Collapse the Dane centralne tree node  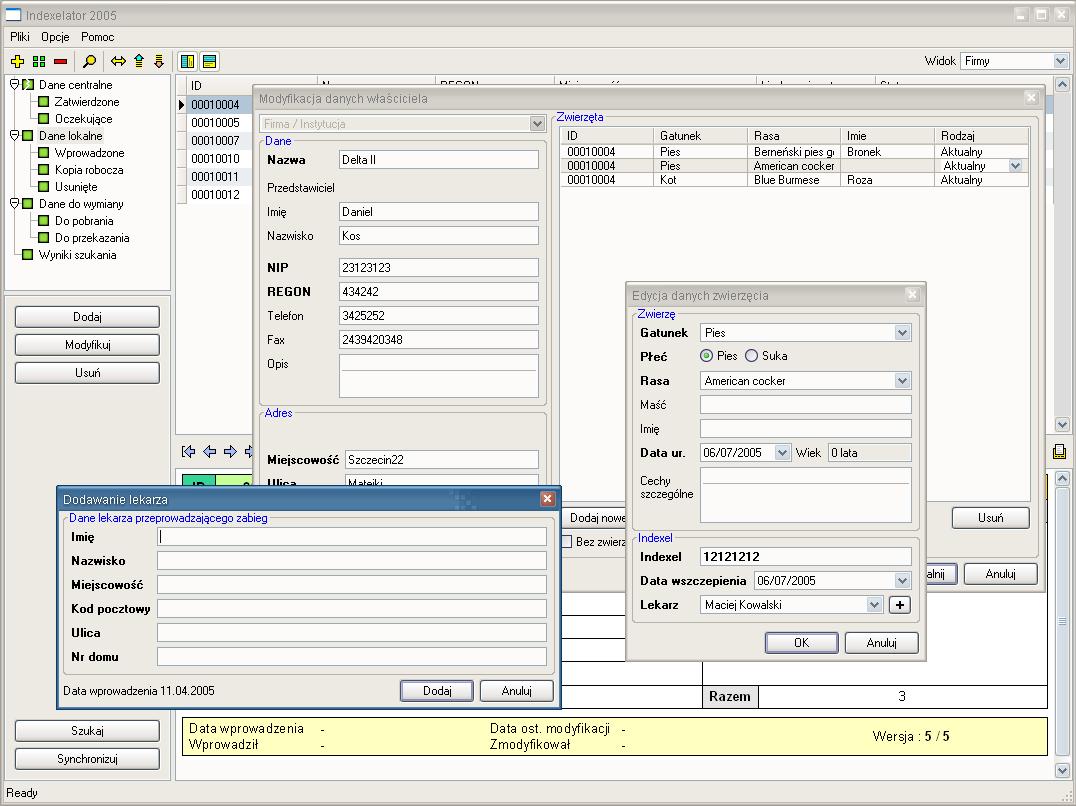12,85
